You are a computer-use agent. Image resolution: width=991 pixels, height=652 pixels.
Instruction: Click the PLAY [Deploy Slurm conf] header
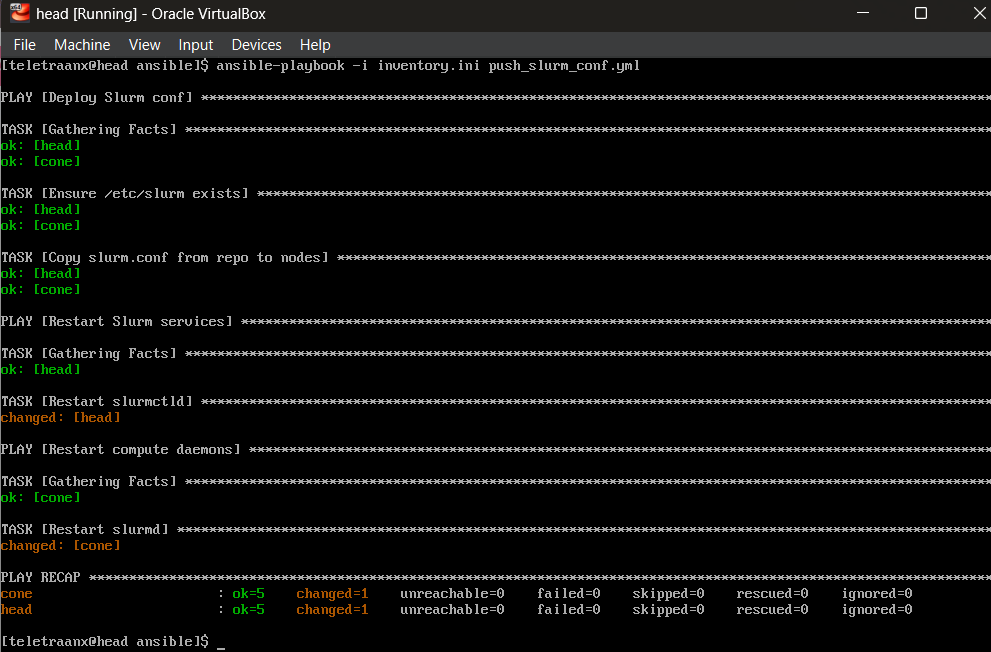pyautogui.click(x=97, y=98)
